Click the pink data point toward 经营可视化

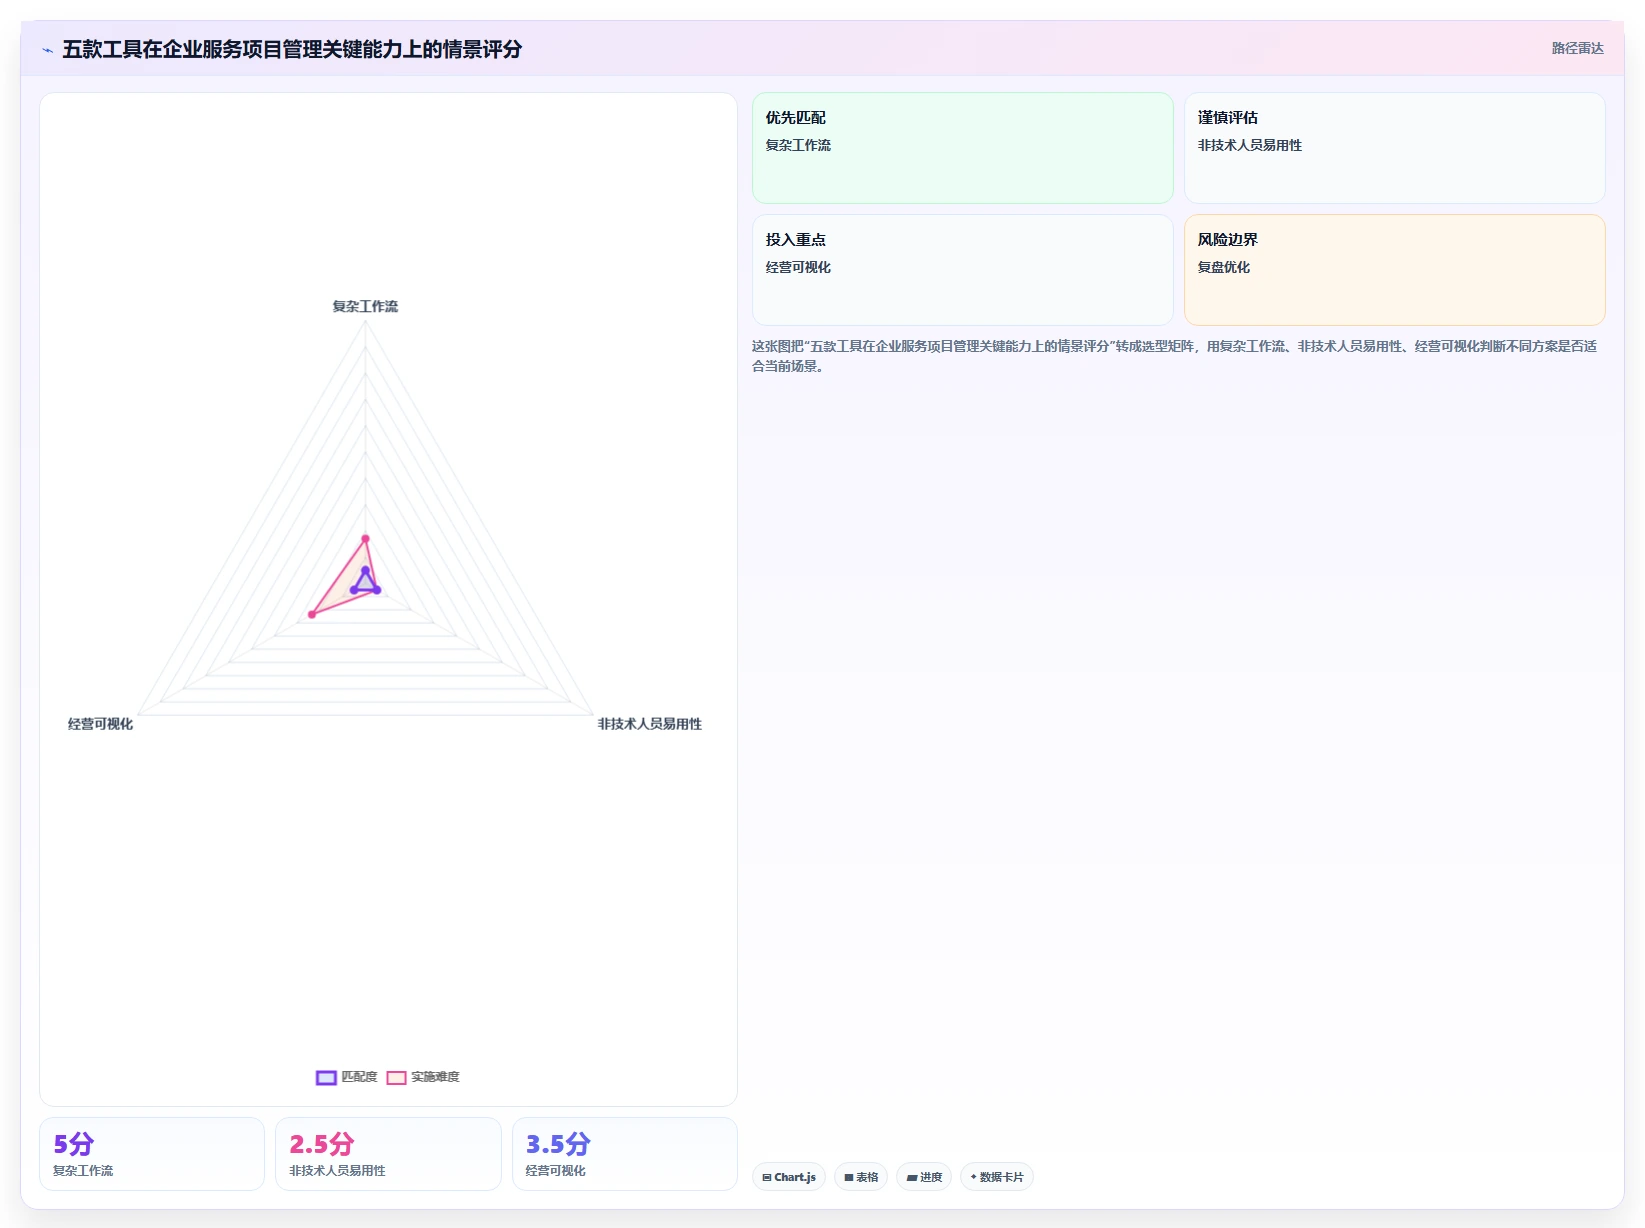click(312, 614)
